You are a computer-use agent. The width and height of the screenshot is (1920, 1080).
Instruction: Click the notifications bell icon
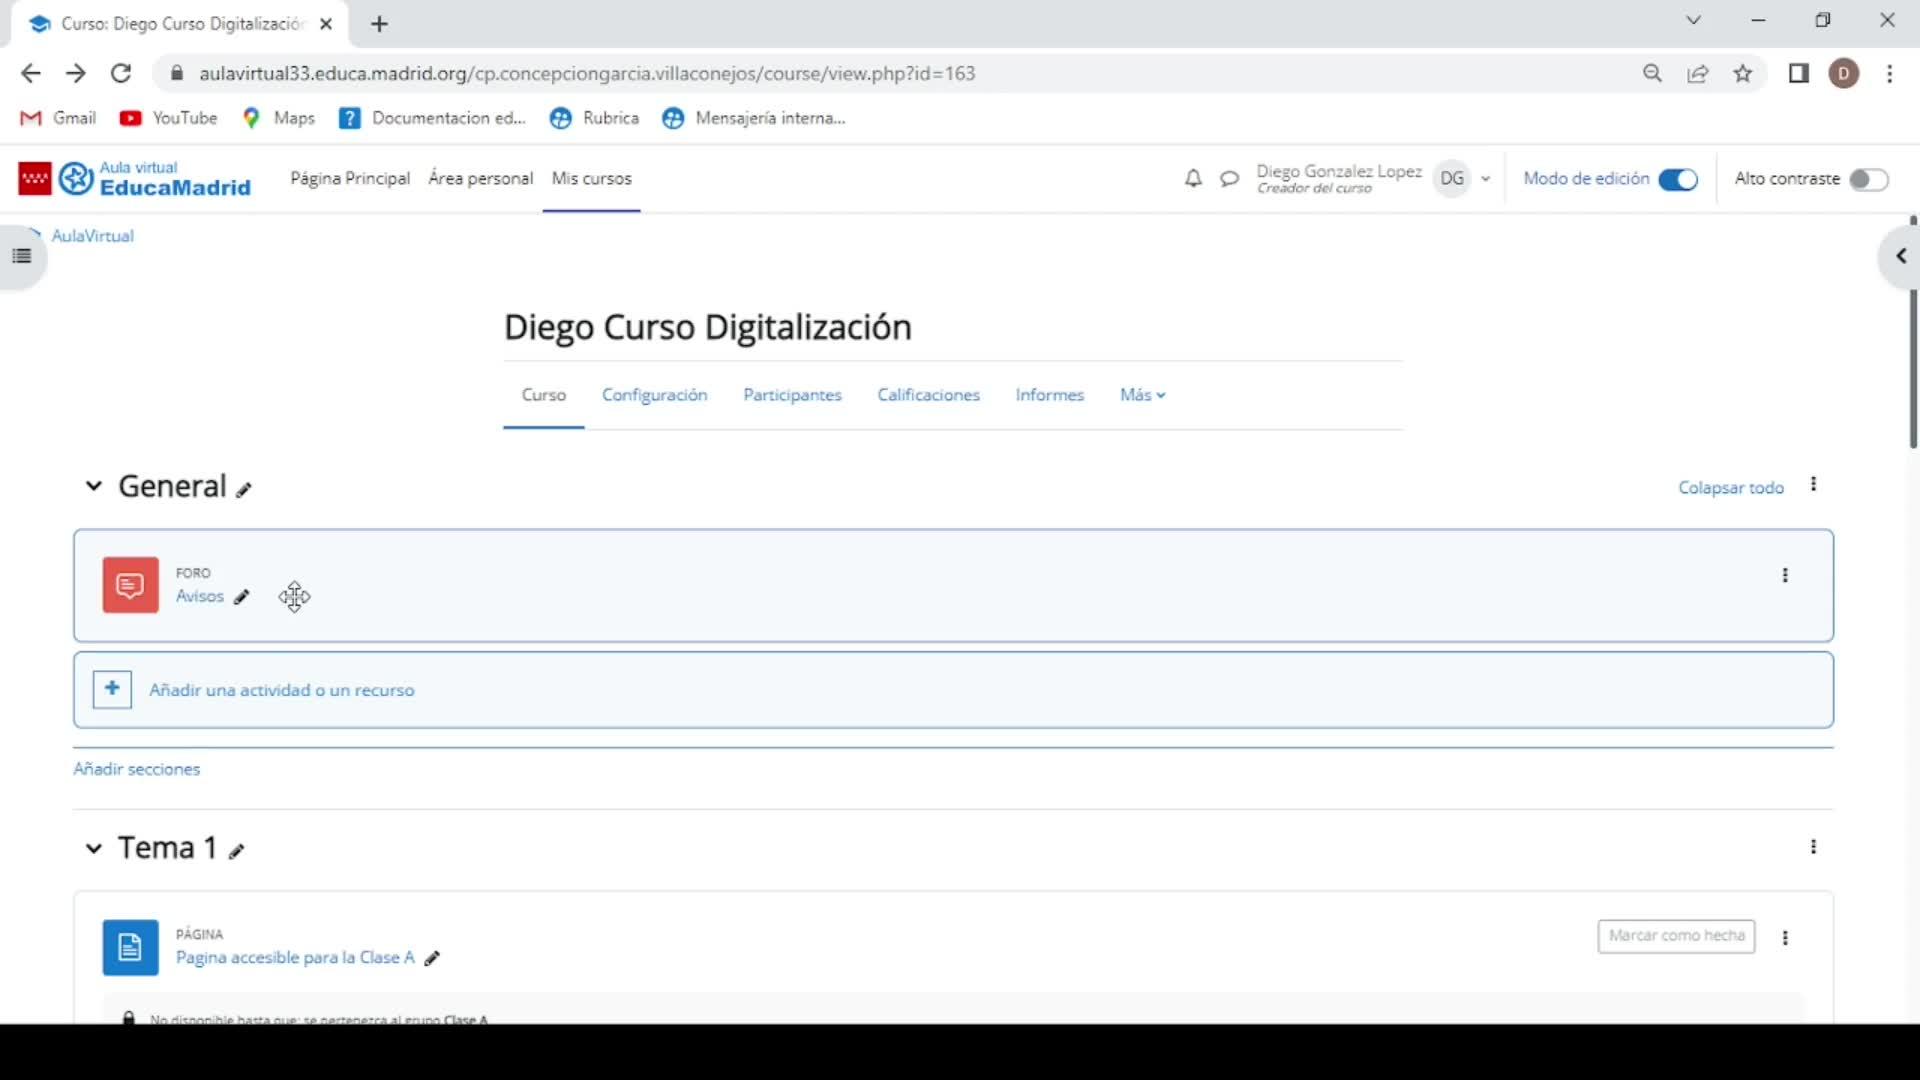pyautogui.click(x=1193, y=179)
